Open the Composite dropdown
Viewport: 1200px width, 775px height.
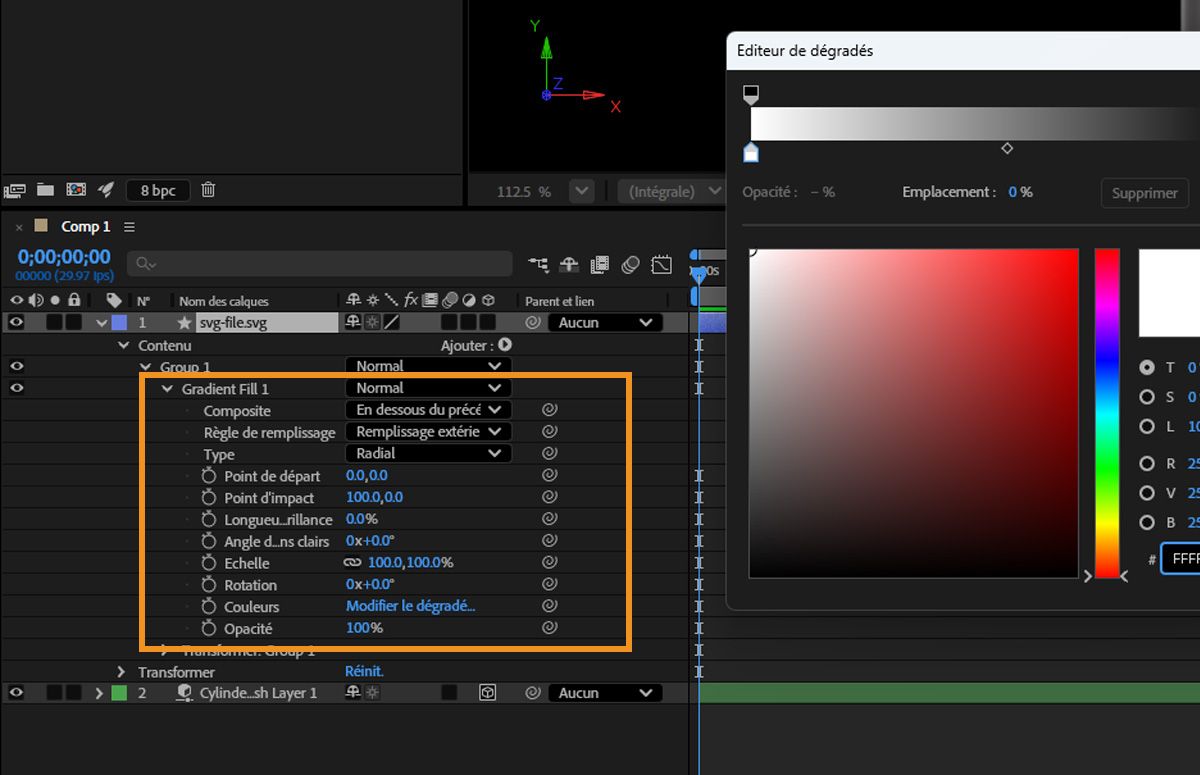tap(428, 410)
